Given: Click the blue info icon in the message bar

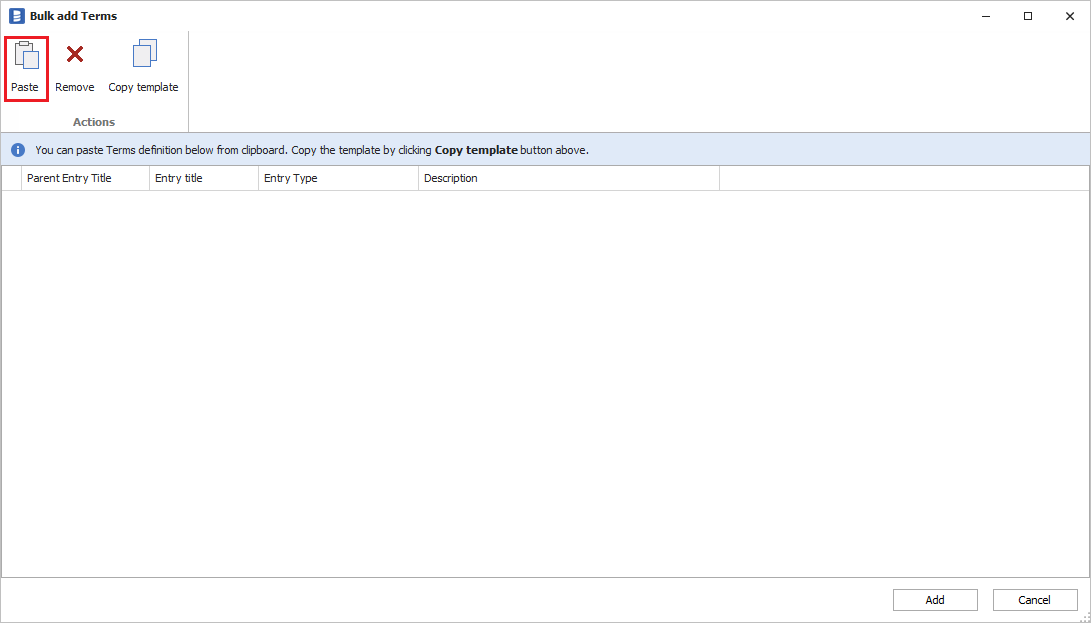Looking at the screenshot, I should click(18, 150).
